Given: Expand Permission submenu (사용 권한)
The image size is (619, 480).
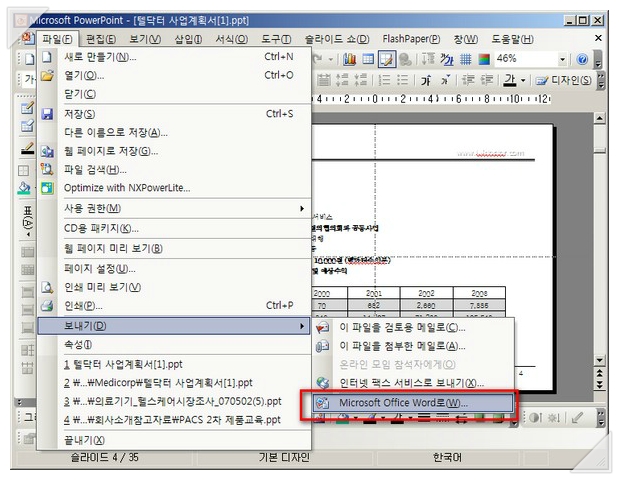Looking at the screenshot, I should pos(174,208).
